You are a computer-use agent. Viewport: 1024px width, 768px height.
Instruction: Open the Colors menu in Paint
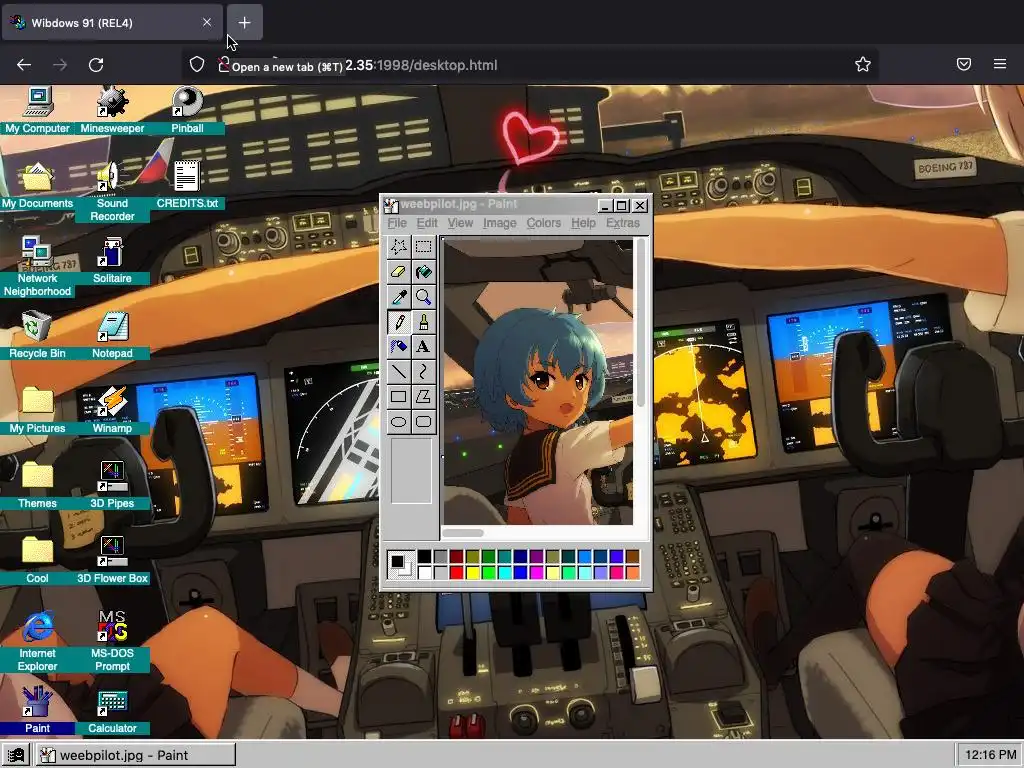click(543, 223)
